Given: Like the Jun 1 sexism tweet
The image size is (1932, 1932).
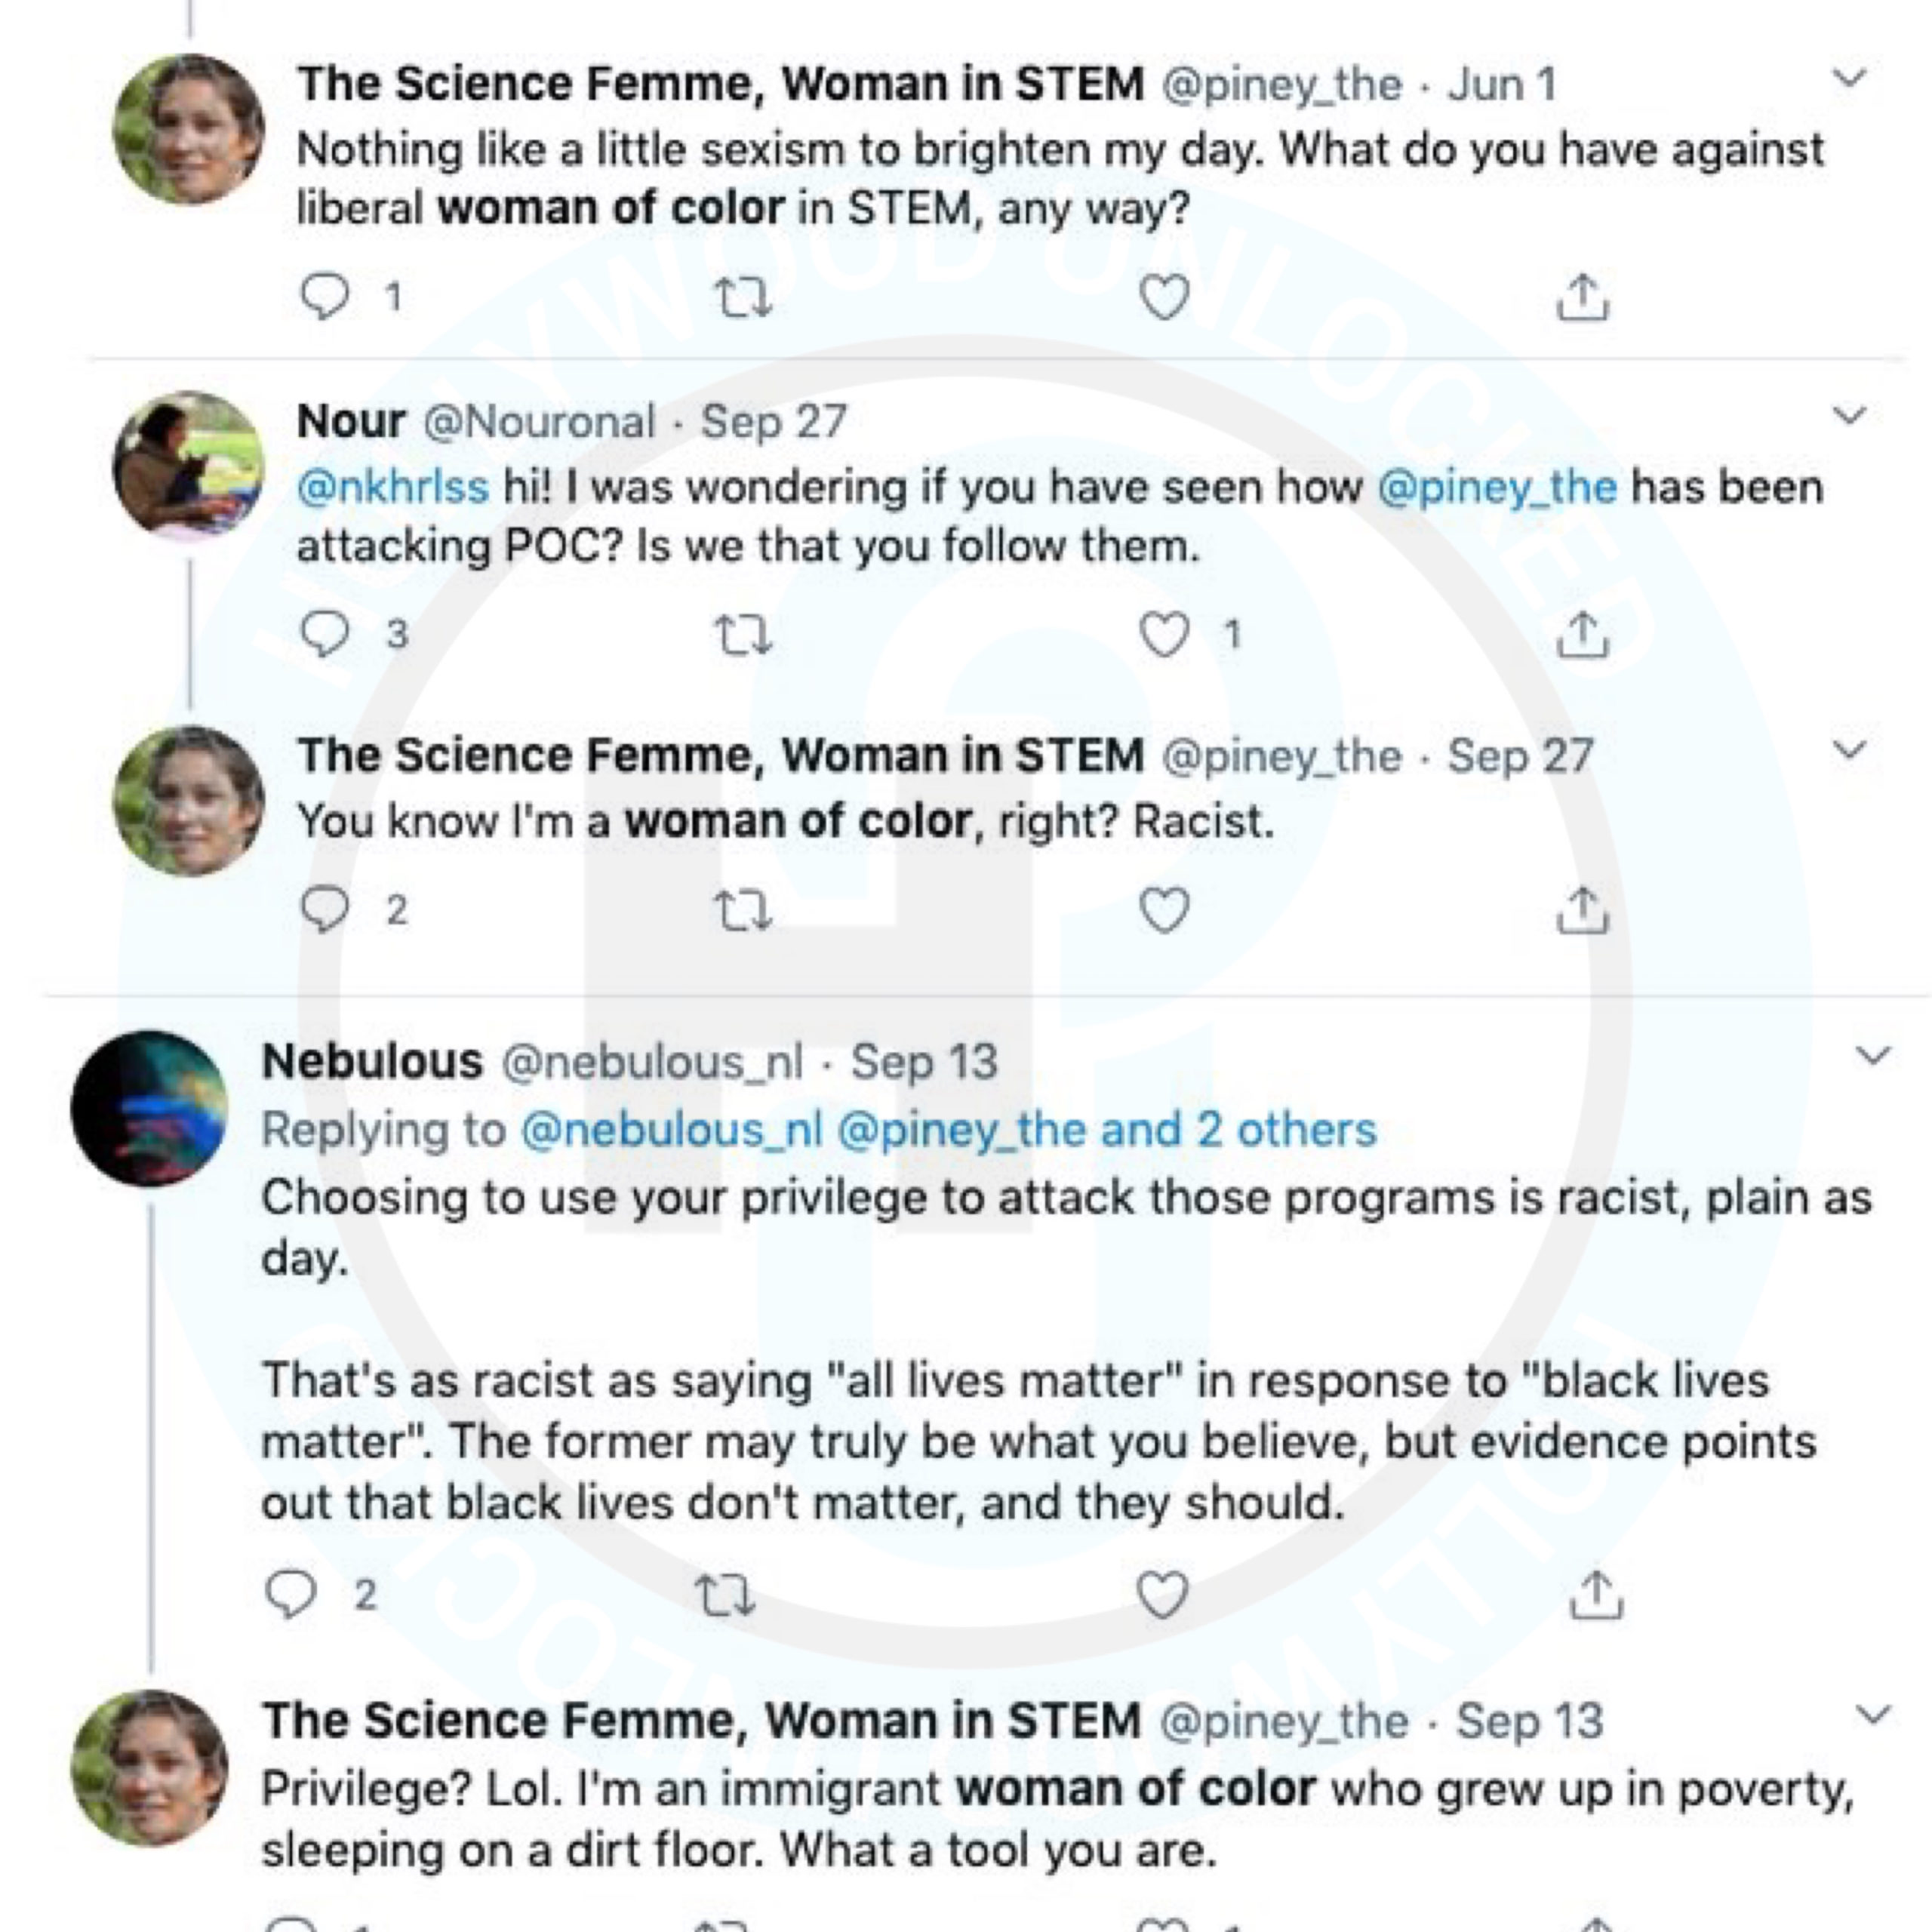Looking at the screenshot, I should [1164, 297].
